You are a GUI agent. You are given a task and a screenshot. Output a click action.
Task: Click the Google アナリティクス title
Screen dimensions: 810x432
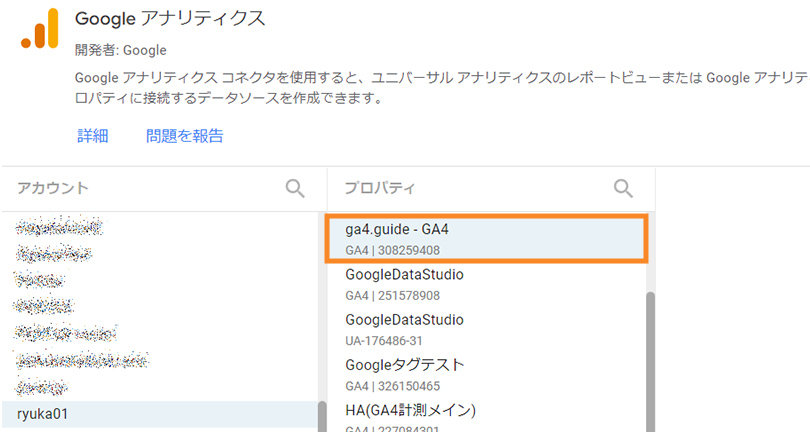click(x=170, y=19)
